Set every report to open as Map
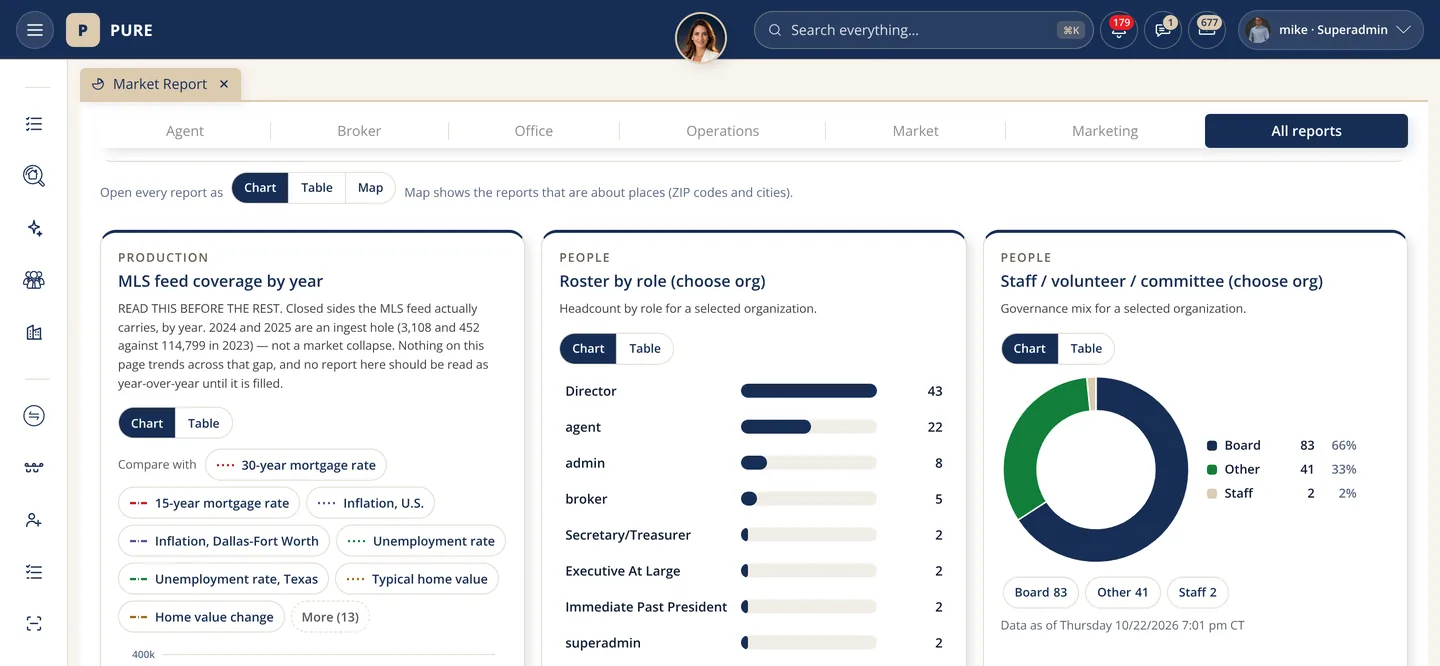The image size is (1440, 666). tap(370, 188)
